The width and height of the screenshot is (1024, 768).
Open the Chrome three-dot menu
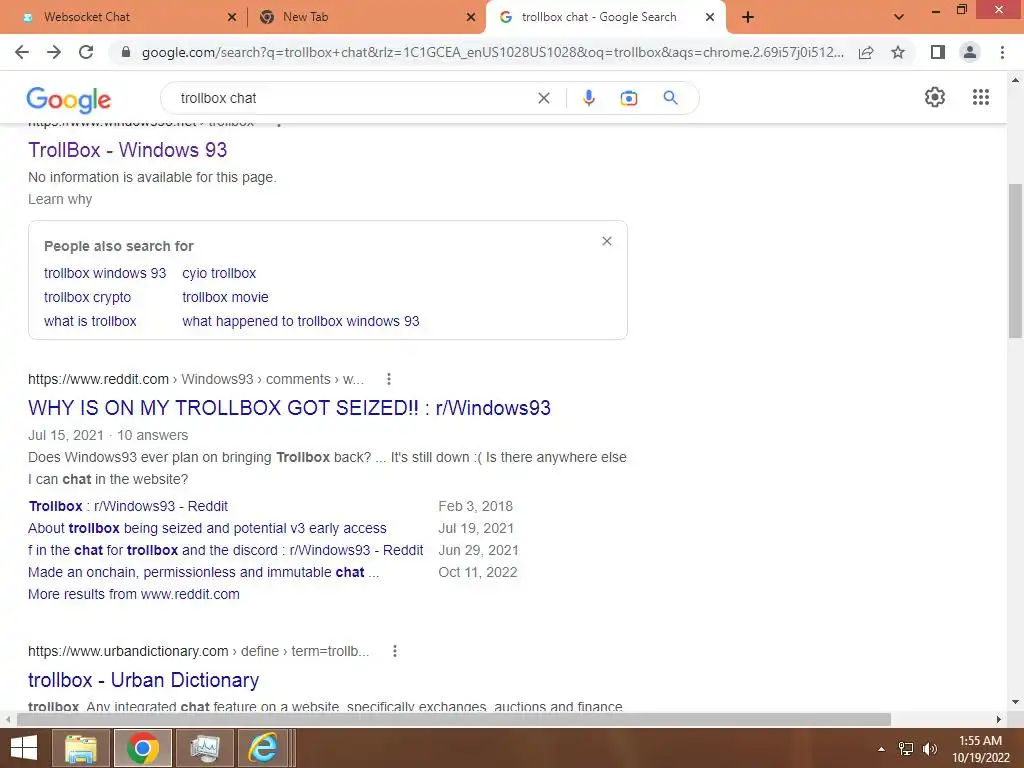click(1002, 52)
